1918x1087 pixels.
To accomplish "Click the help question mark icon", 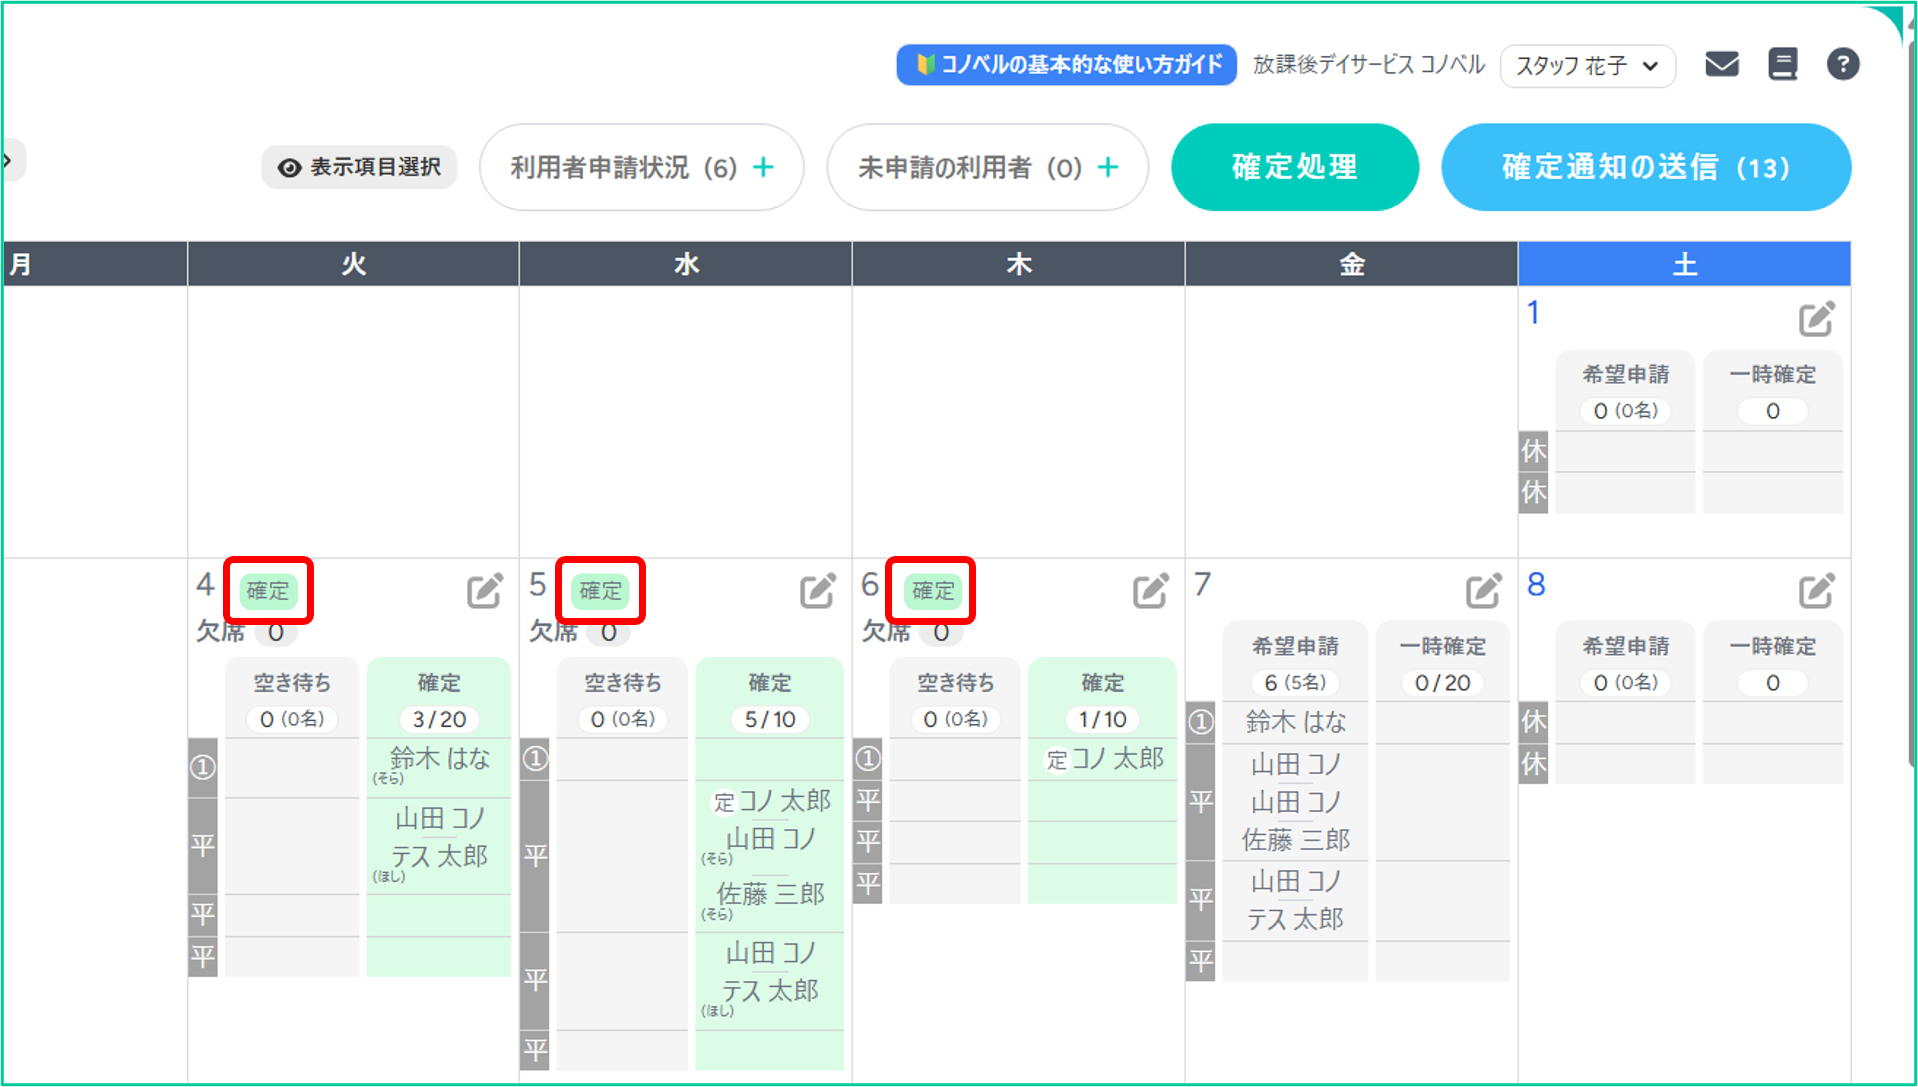I will click(x=1842, y=65).
